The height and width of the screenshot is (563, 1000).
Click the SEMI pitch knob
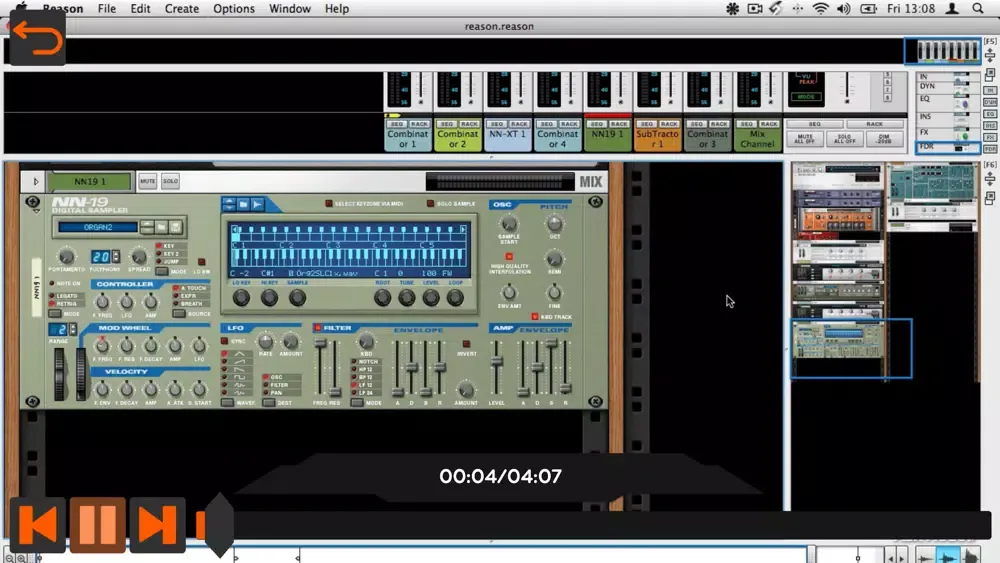(x=555, y=259)
